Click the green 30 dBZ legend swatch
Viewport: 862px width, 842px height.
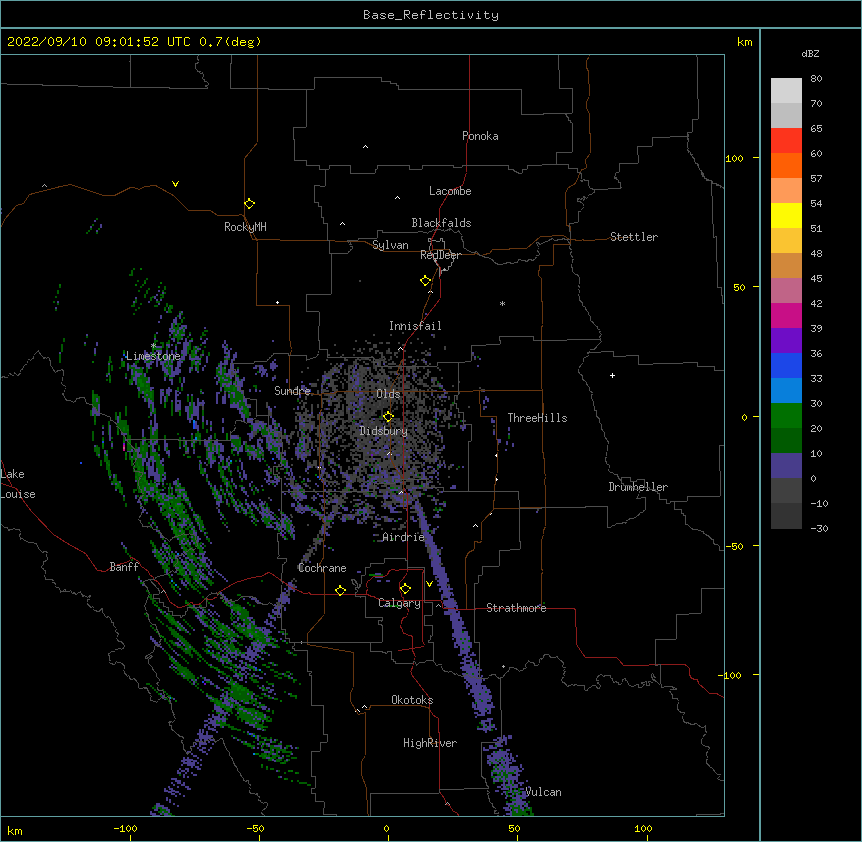[x=786, y=416]
